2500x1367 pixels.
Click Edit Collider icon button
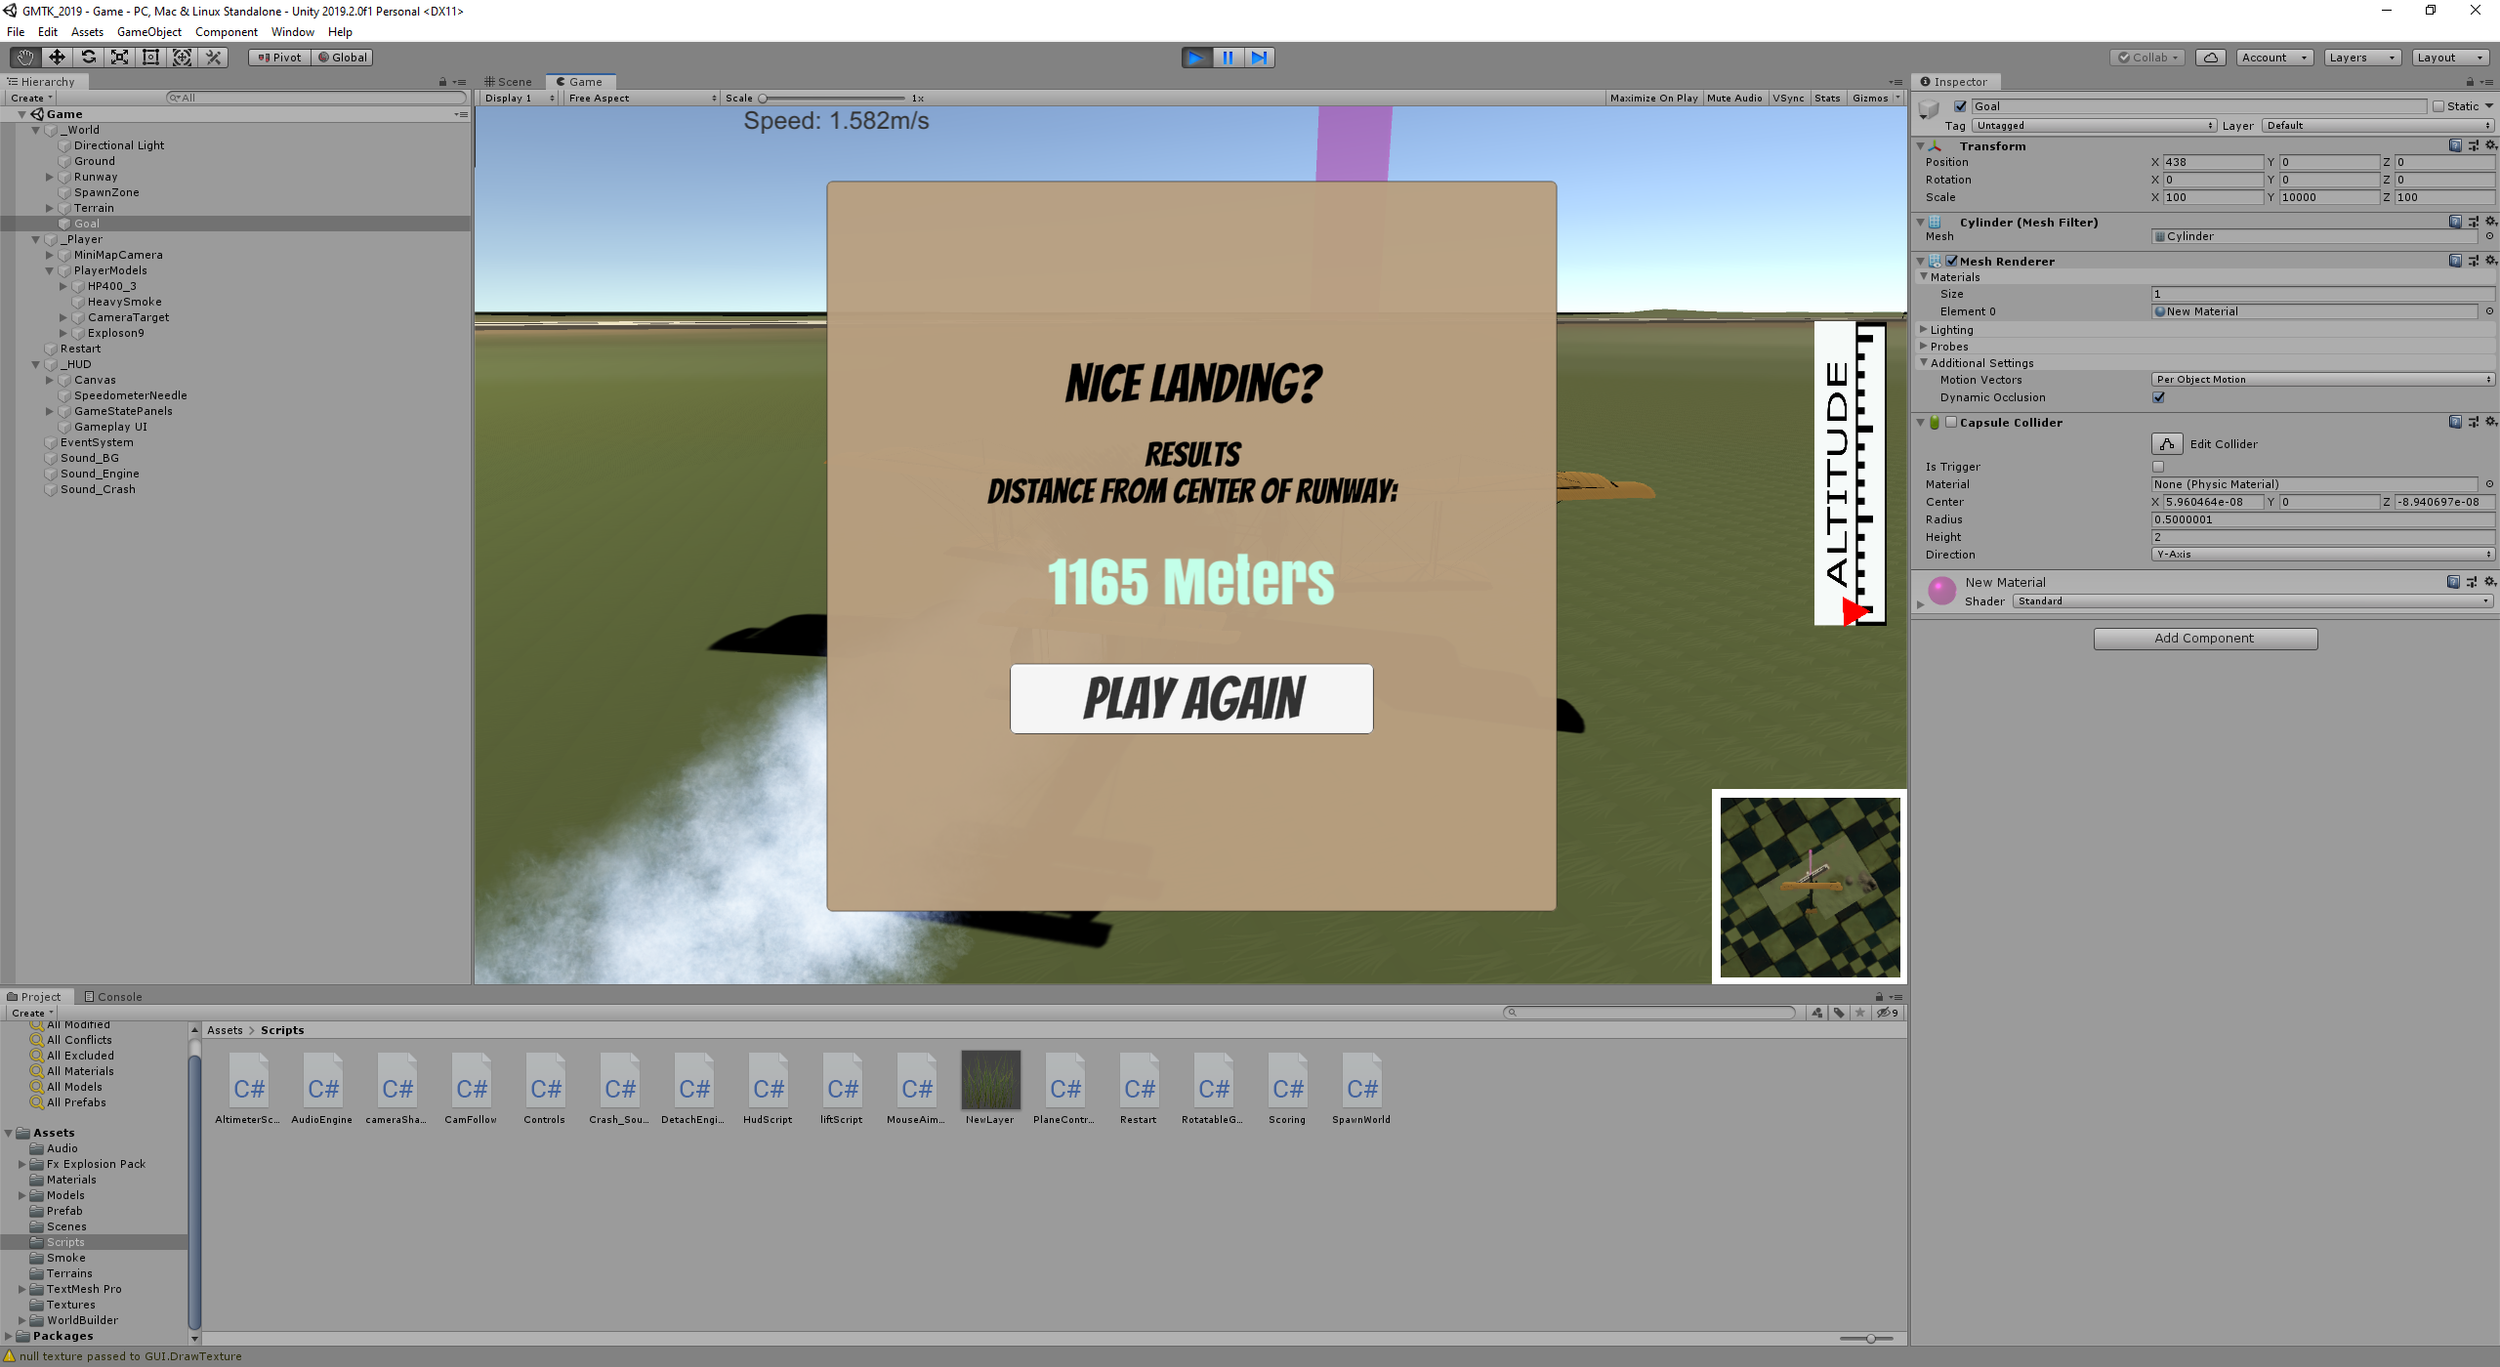point(2166,444)
